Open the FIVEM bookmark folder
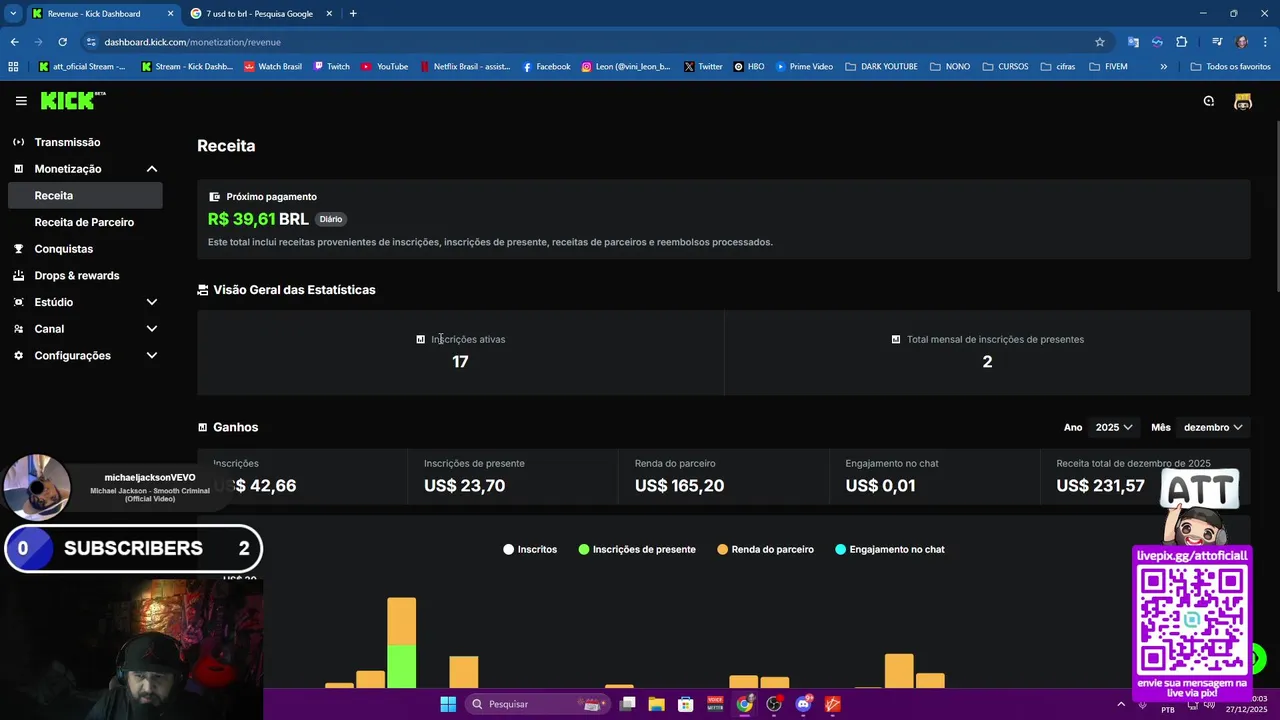The height and width of the screenshot is (720, 1280). point(1108,67)
